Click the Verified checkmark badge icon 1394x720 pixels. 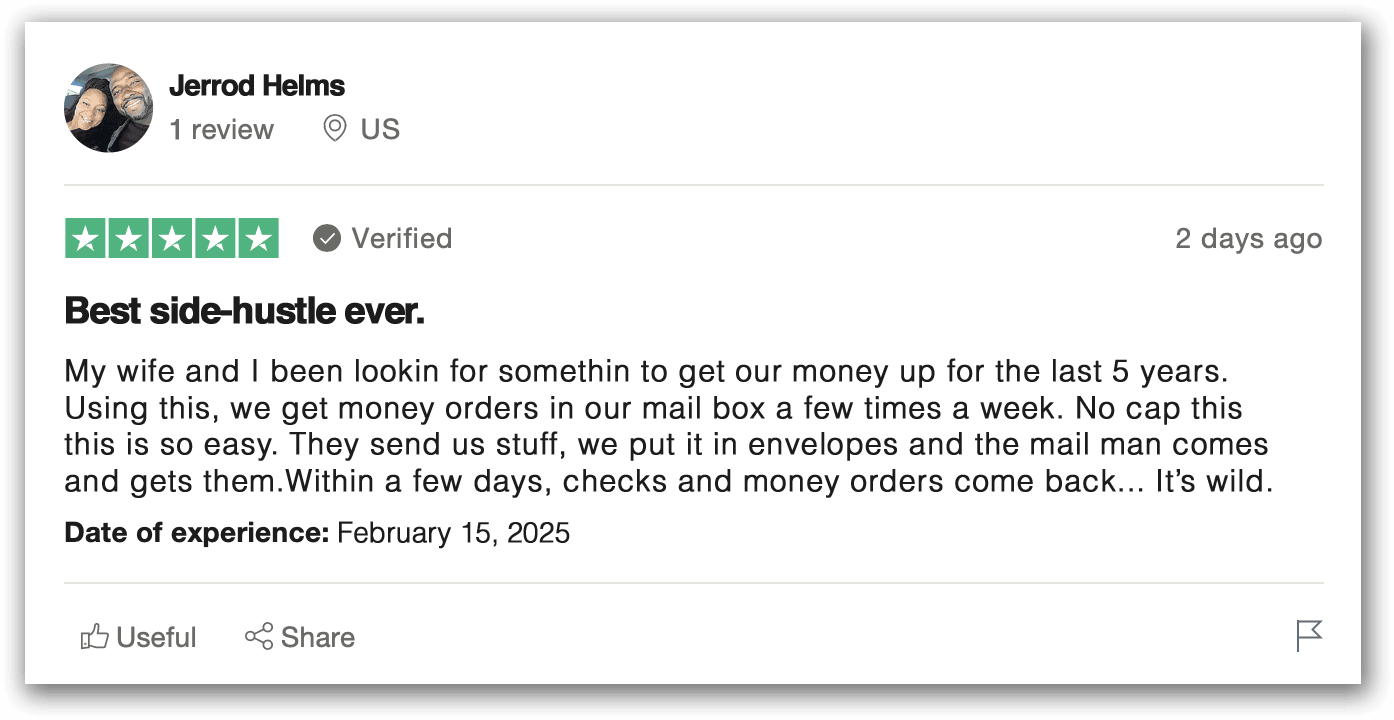326,238
